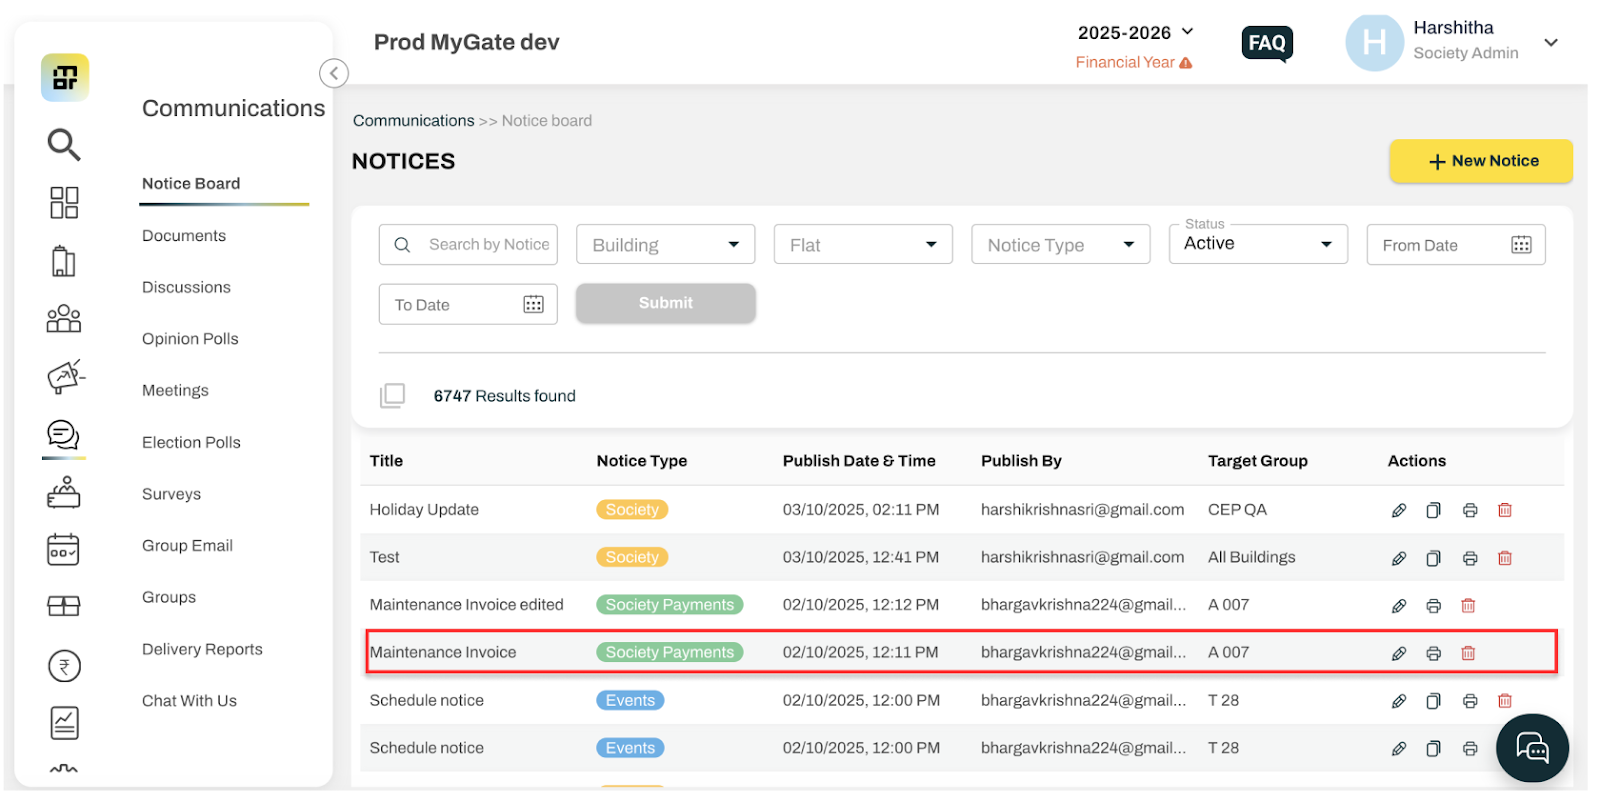Viewport: 1600px width, 802px height.
Task: Open the chat support bubble icon
Action: point(1532,748)
